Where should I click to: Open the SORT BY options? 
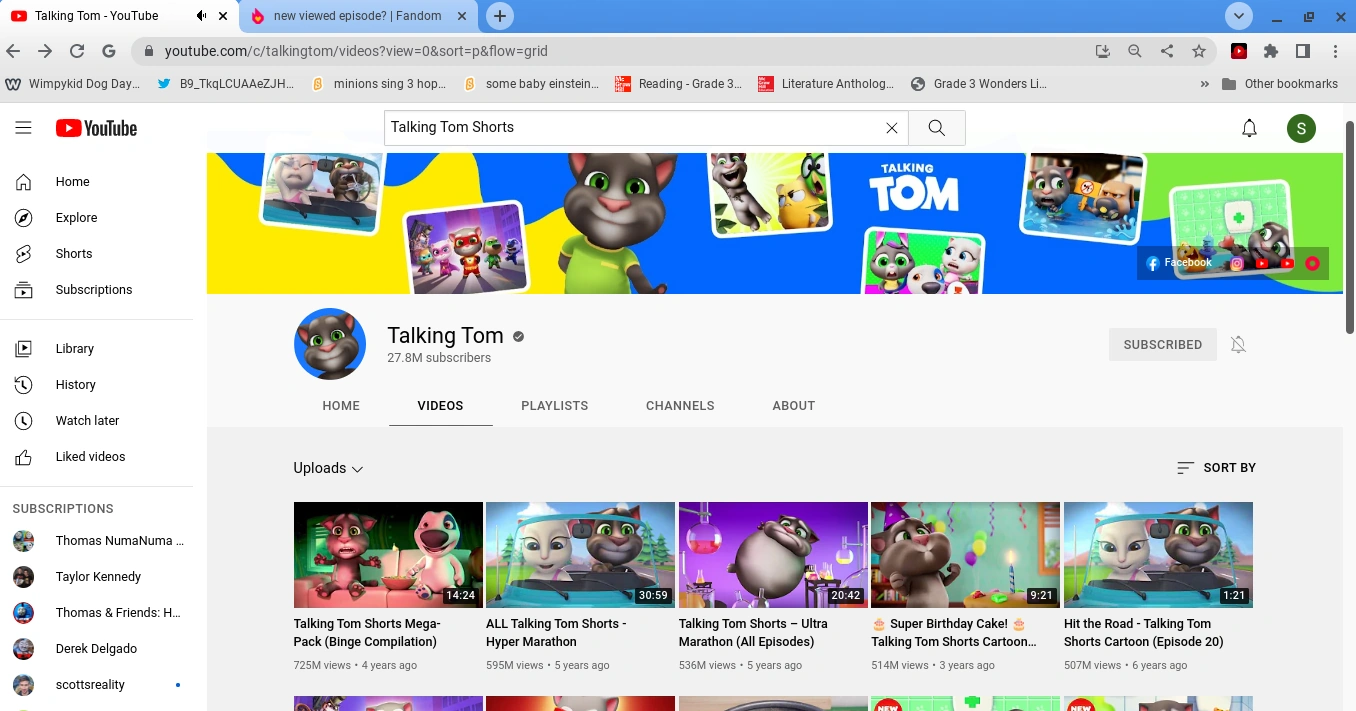pyautogui.click(x=1216, y=467)
